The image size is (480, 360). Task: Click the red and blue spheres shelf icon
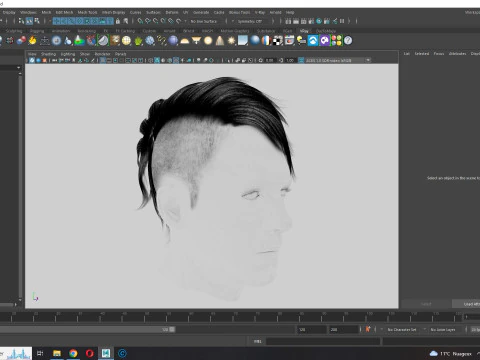click(21, 41)
